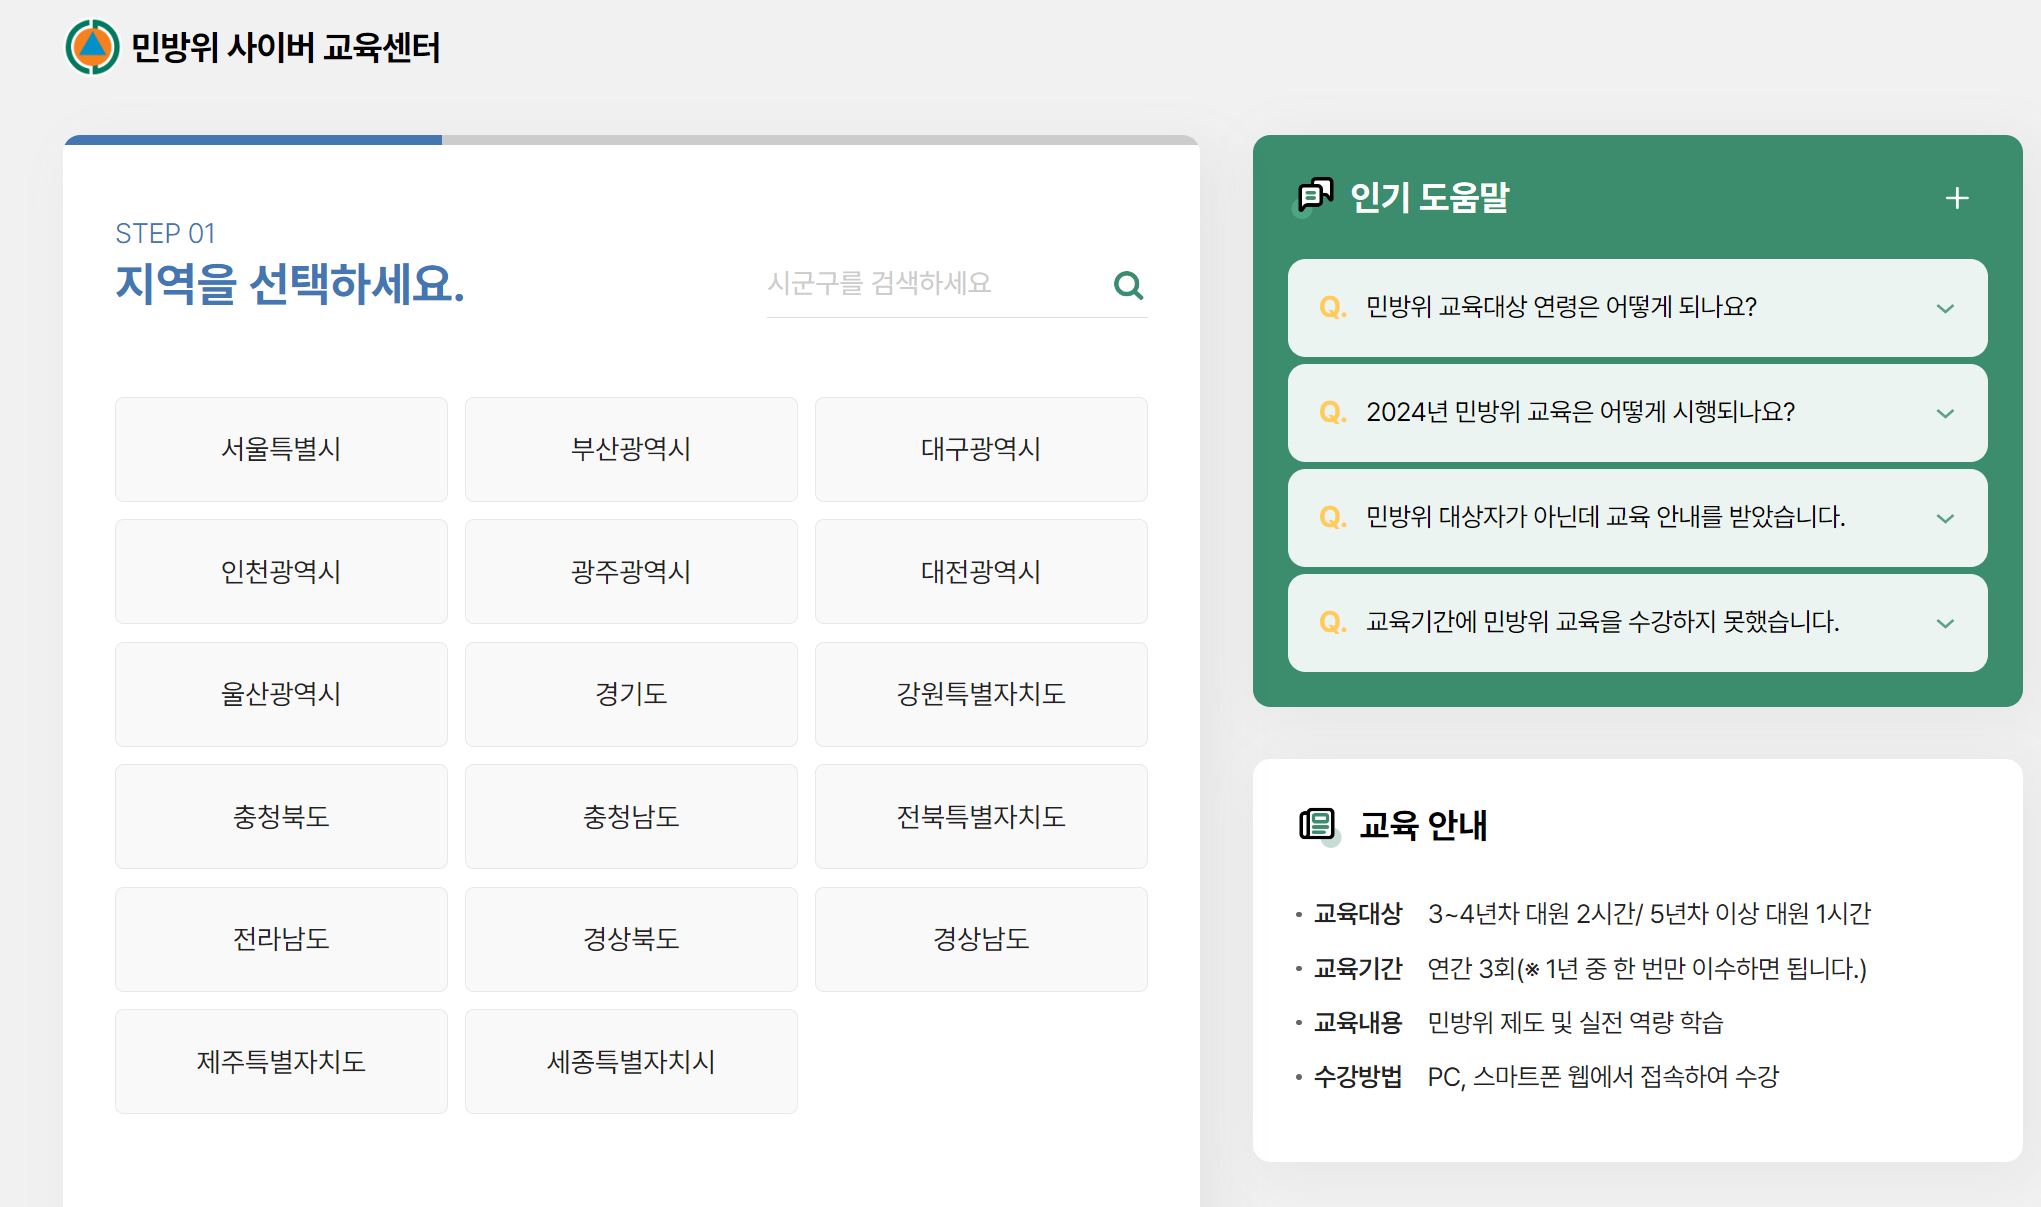The image size is (2041, 1207).
Task: Click the blue step progress bar
Action: coord(250,140)
